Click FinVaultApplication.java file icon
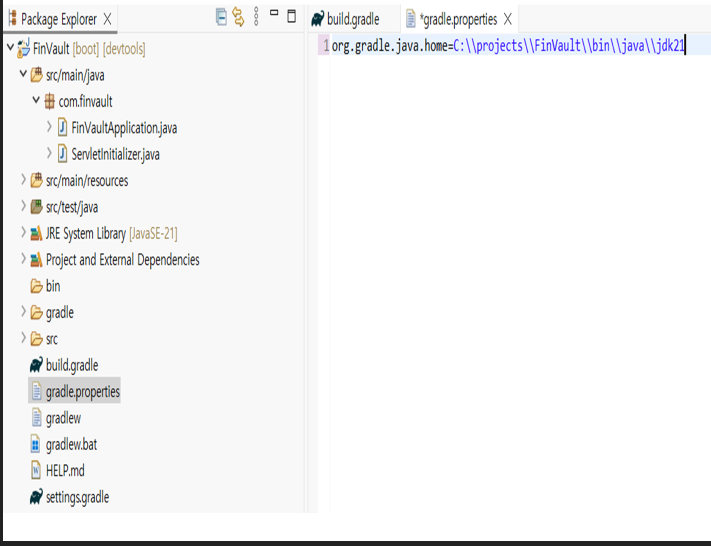The image size is (711, 546). [63, 127]
